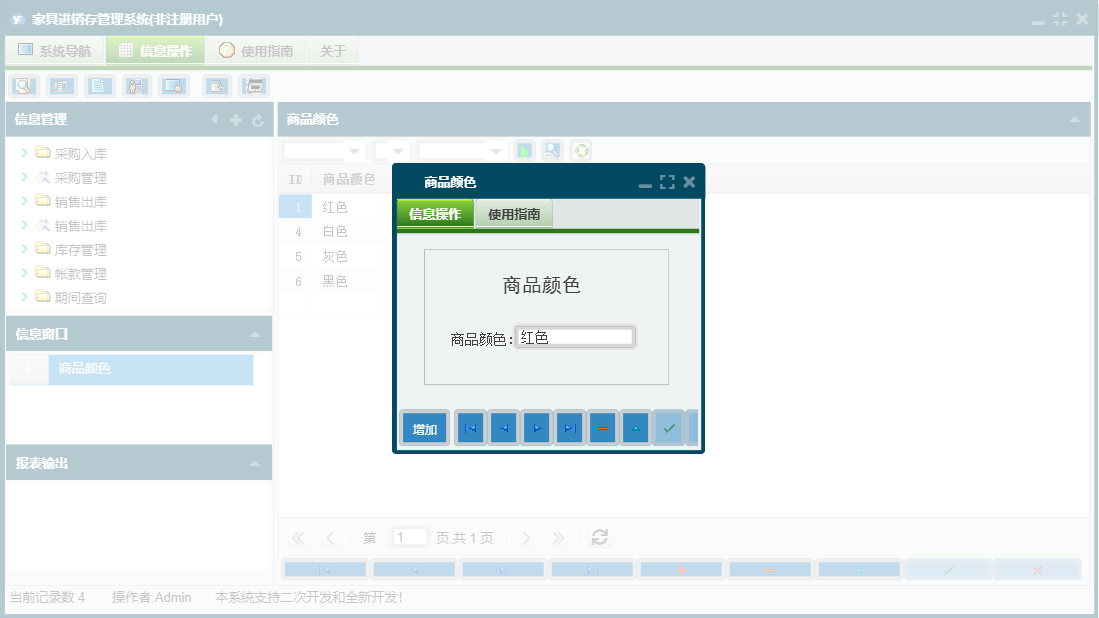
Task: Click the 商品颜色 input field showing 红色
Action: pyautogui.click(x=575, y=336)
